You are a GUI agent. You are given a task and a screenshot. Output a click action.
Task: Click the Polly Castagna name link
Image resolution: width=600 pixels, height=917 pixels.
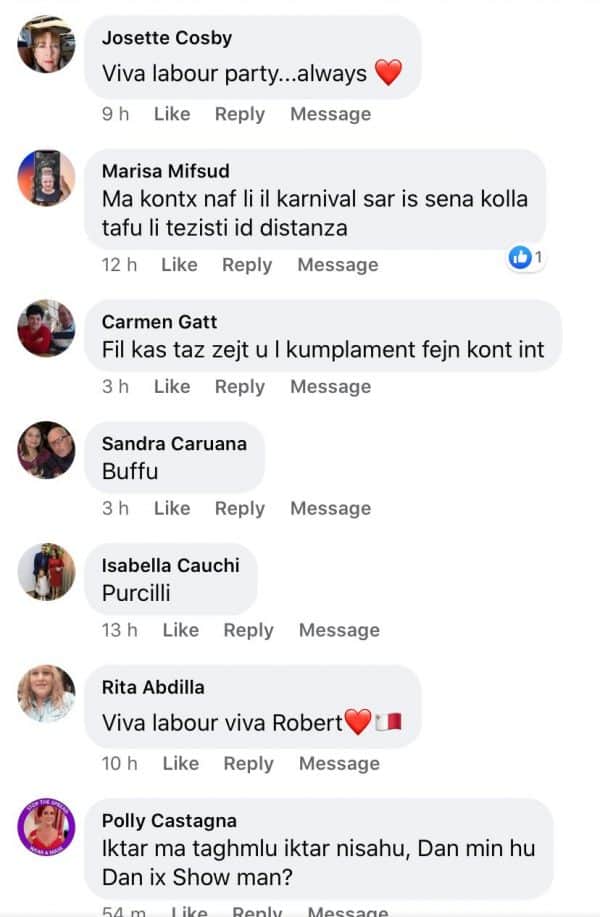coord(169,821)
